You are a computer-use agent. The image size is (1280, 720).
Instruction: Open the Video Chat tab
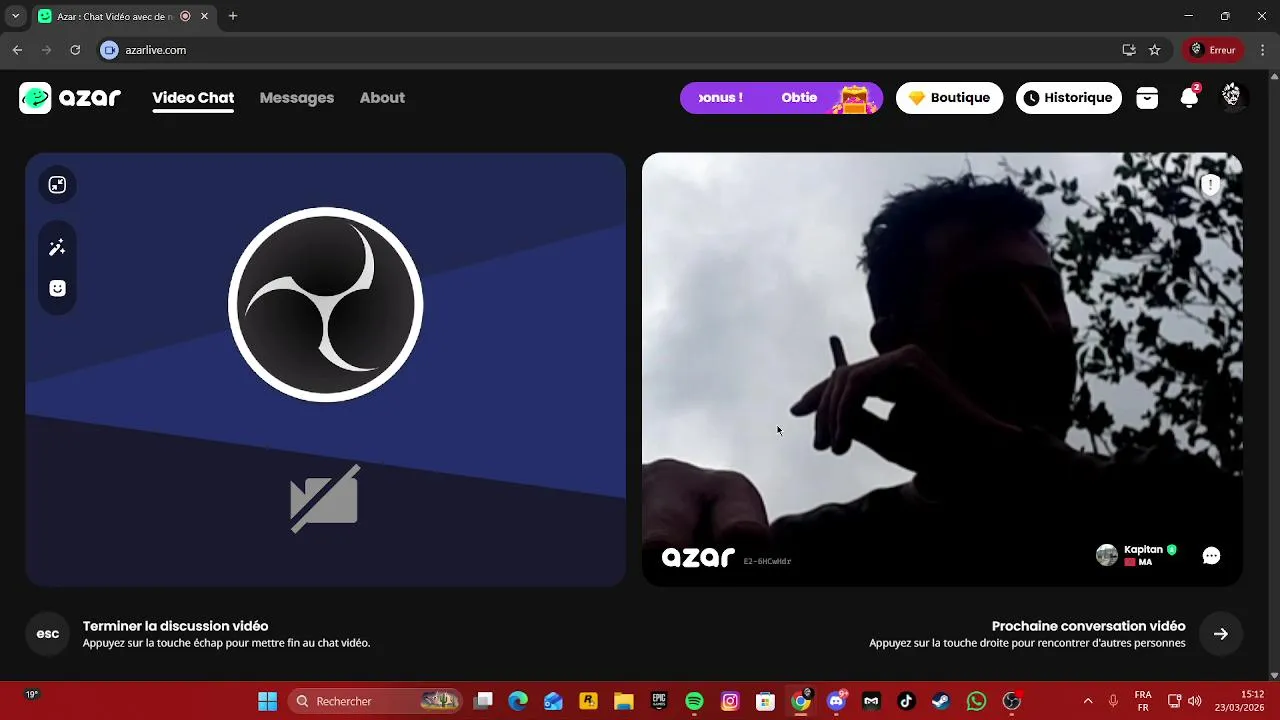coord(193,98)
